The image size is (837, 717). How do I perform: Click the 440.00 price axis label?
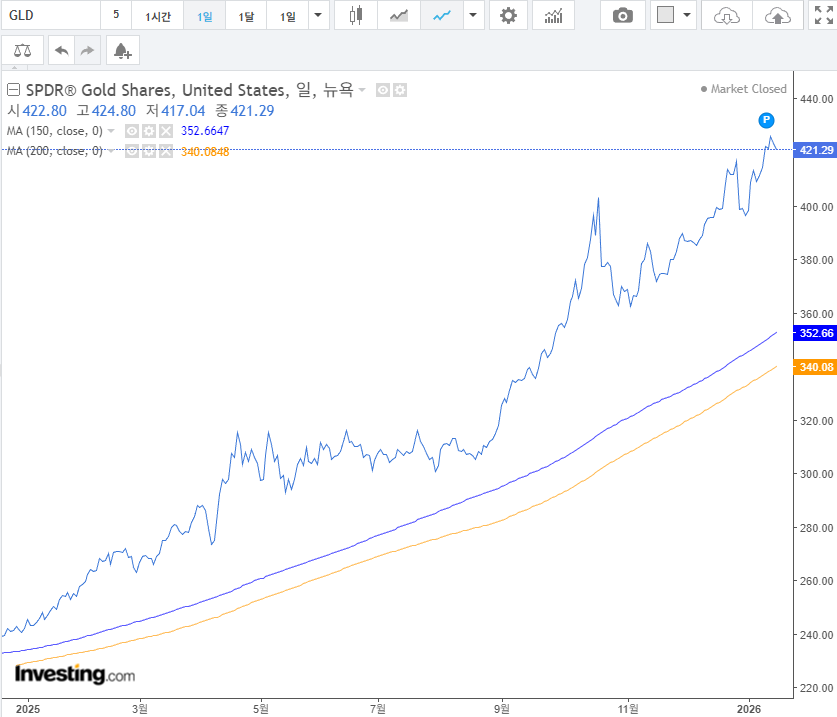click(816, 99)
